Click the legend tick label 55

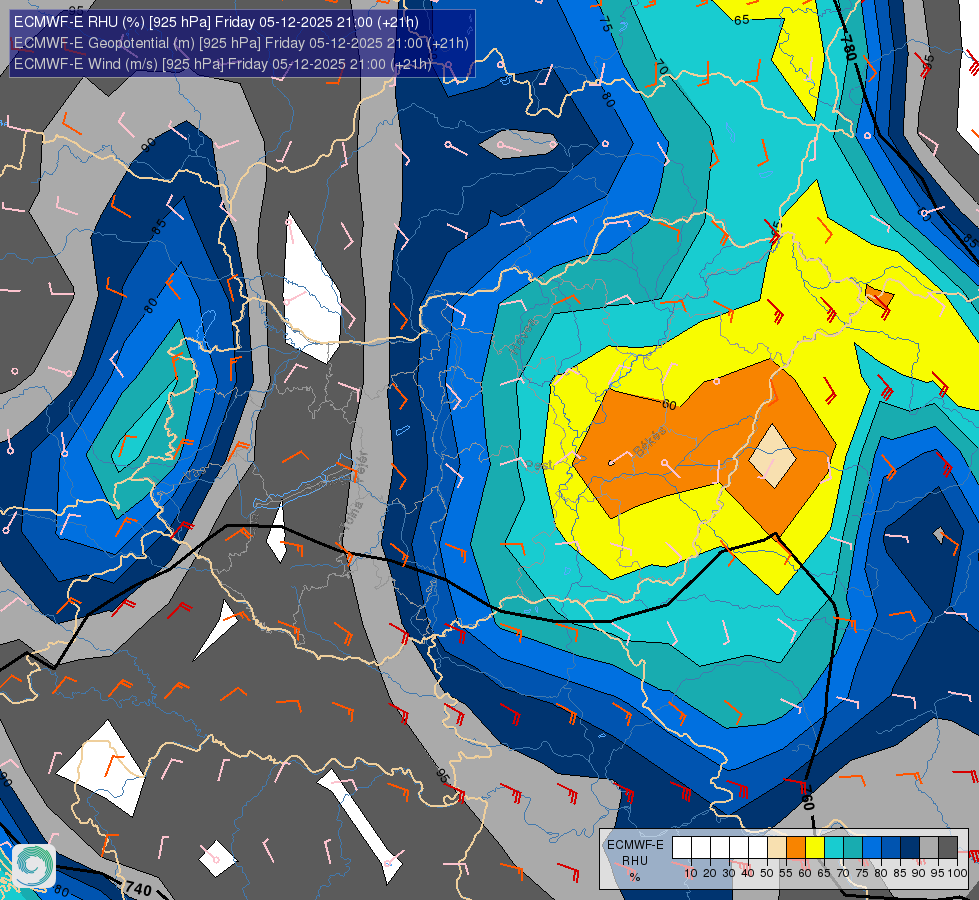pyautogui.click(x=786, y=873)
